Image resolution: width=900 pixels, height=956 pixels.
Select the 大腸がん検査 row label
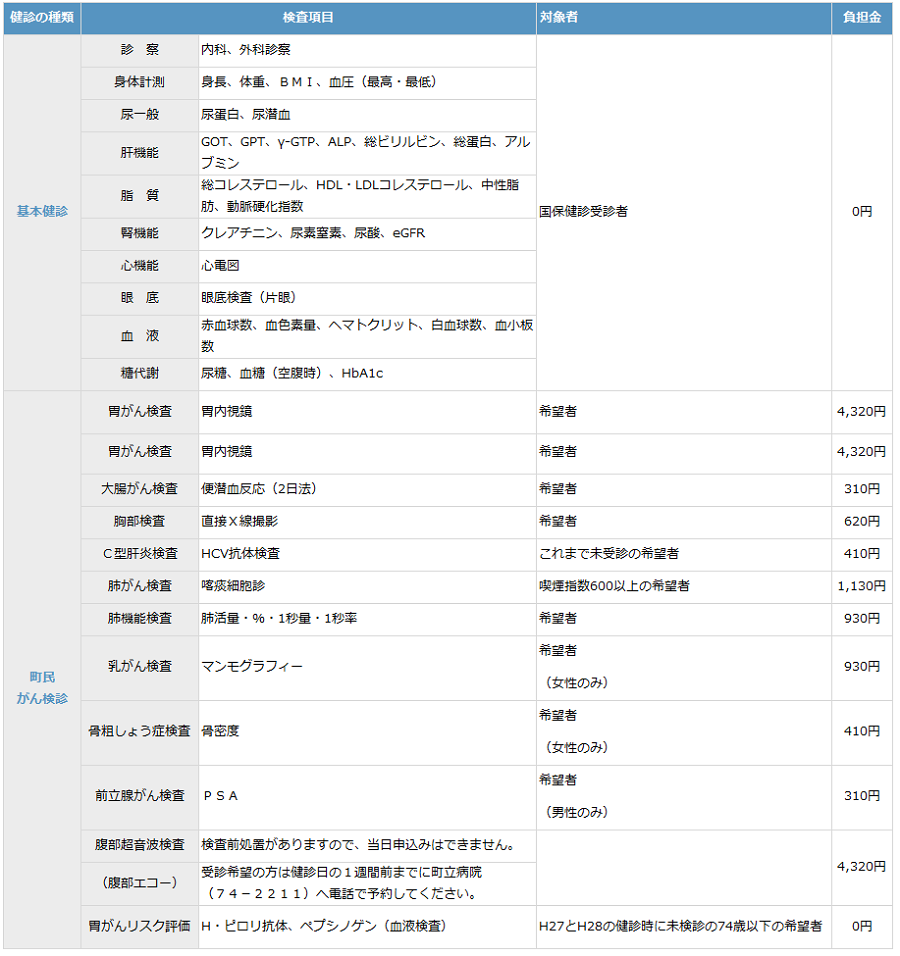140,490
